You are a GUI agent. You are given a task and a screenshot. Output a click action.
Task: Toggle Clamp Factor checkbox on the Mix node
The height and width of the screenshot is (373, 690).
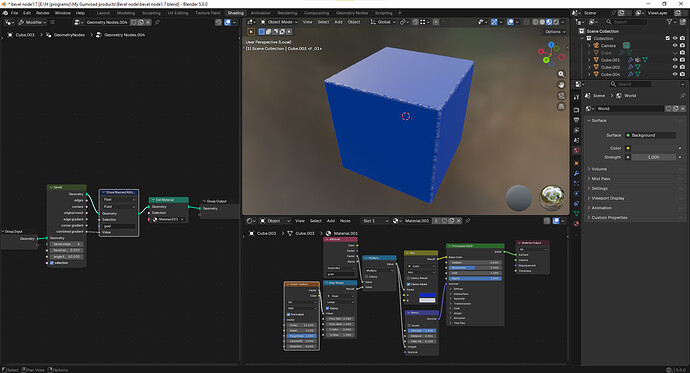point(409,284)
